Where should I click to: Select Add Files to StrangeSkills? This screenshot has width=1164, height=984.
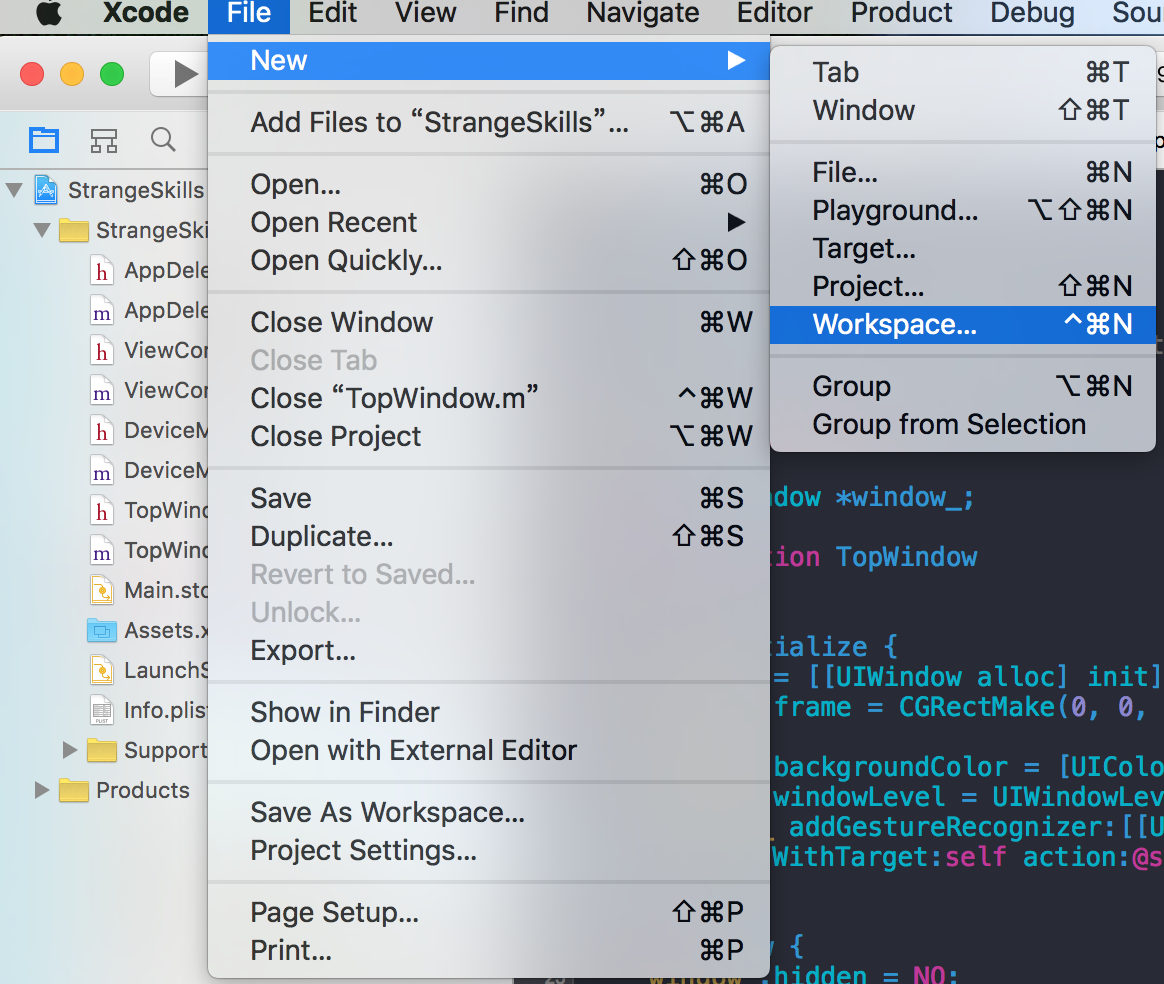pos(488,122)
